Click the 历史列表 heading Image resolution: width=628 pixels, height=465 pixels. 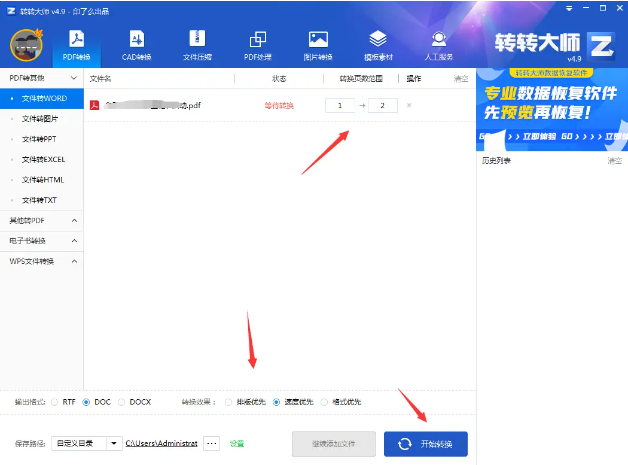coord(496,161)
